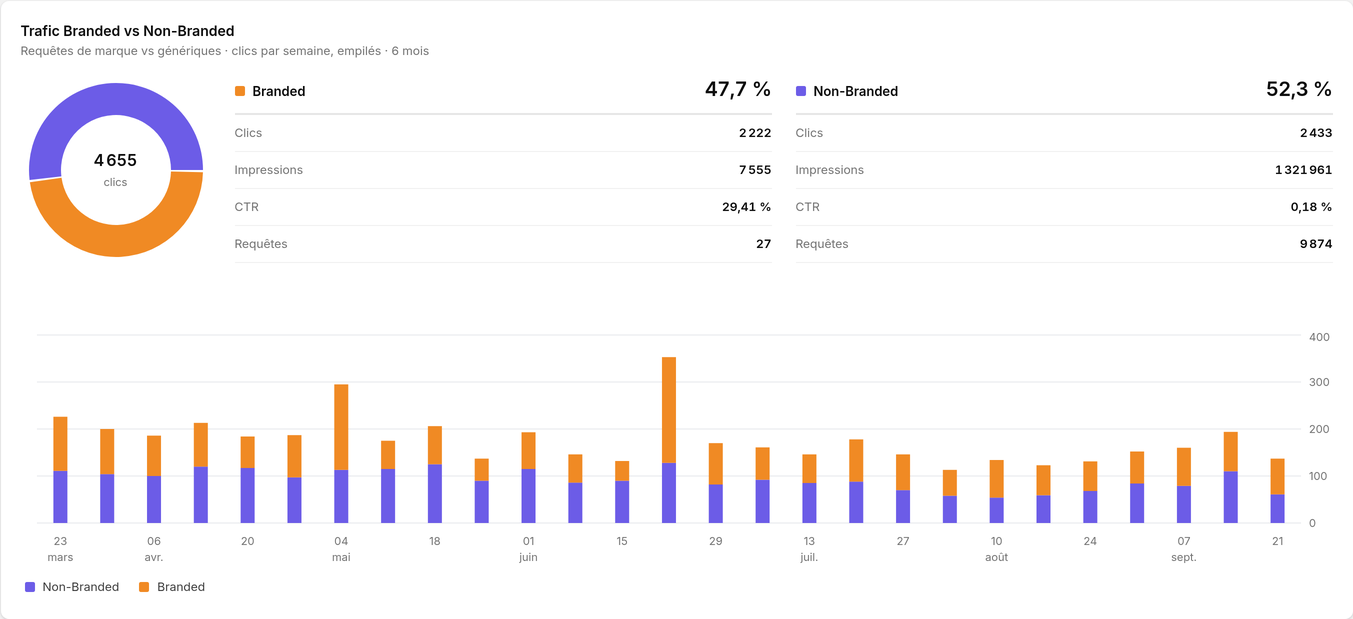1353x619 pixels.
Task: Click the Requêtes label under Non-Branded
Action: click(x=822, y=244)
